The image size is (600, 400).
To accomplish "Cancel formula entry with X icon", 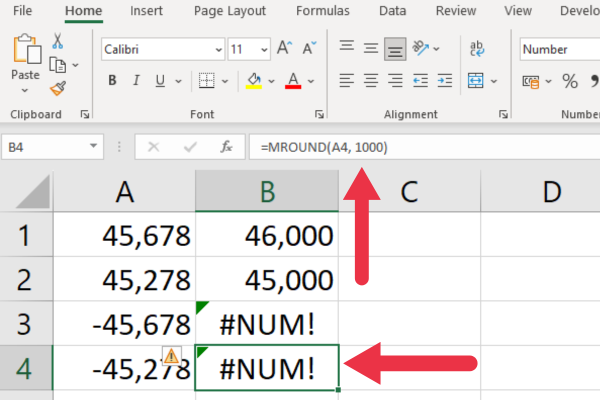I will point(153,147).
